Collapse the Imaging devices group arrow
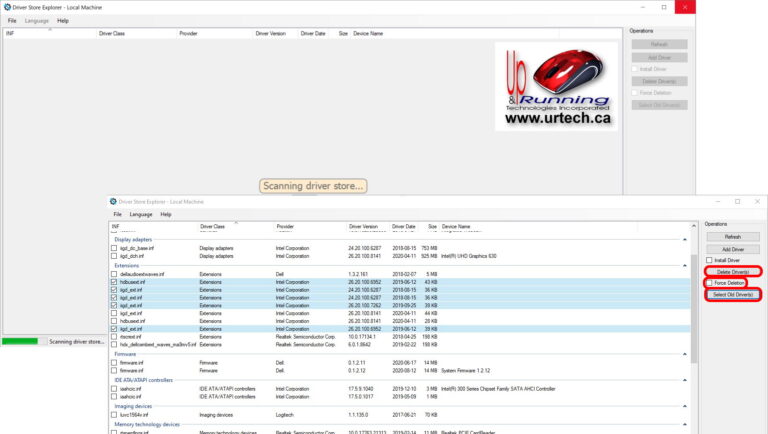The height and width of the screenshot is (434, 768). point(685,406)
